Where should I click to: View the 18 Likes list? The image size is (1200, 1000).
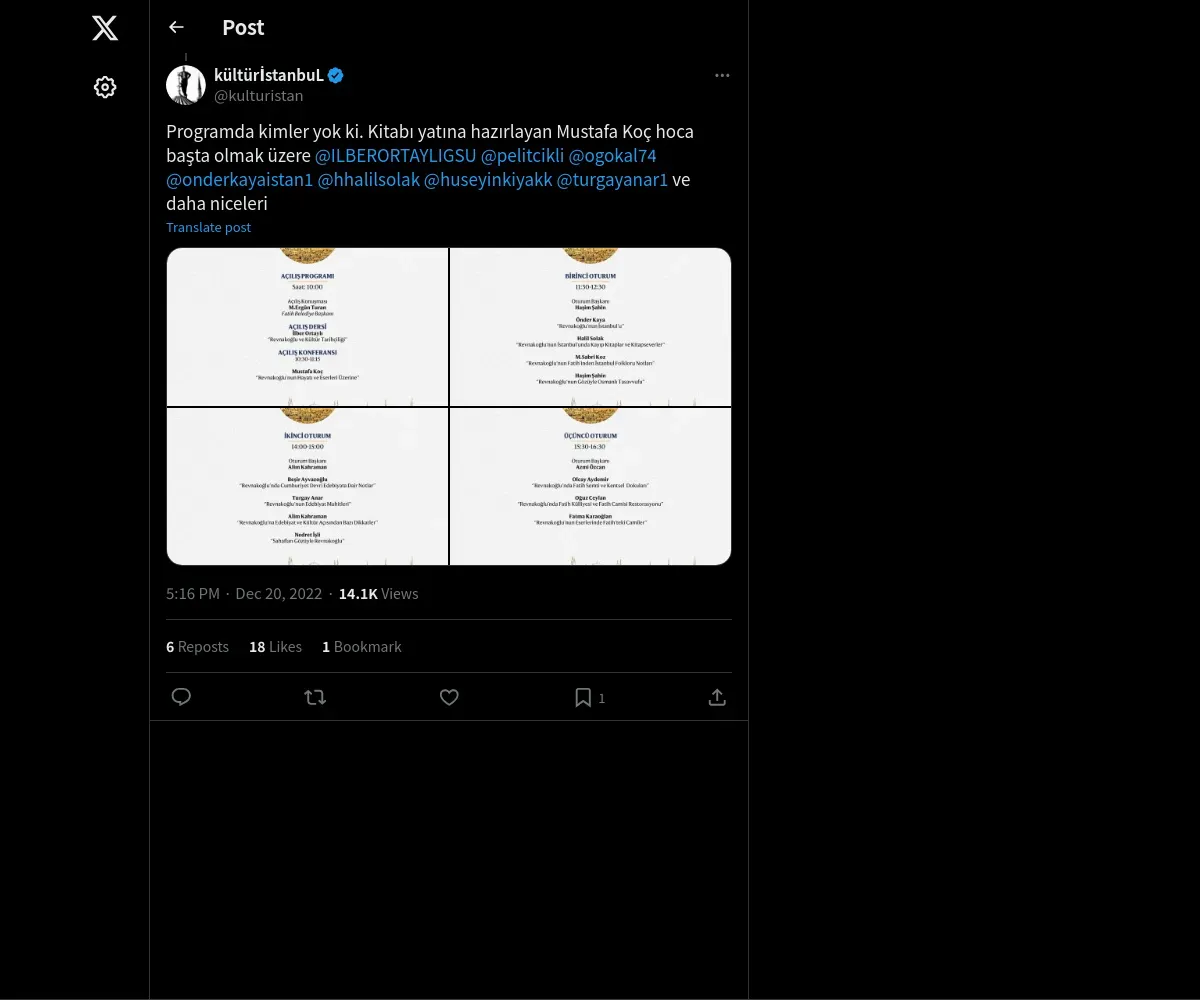[275, 647]
